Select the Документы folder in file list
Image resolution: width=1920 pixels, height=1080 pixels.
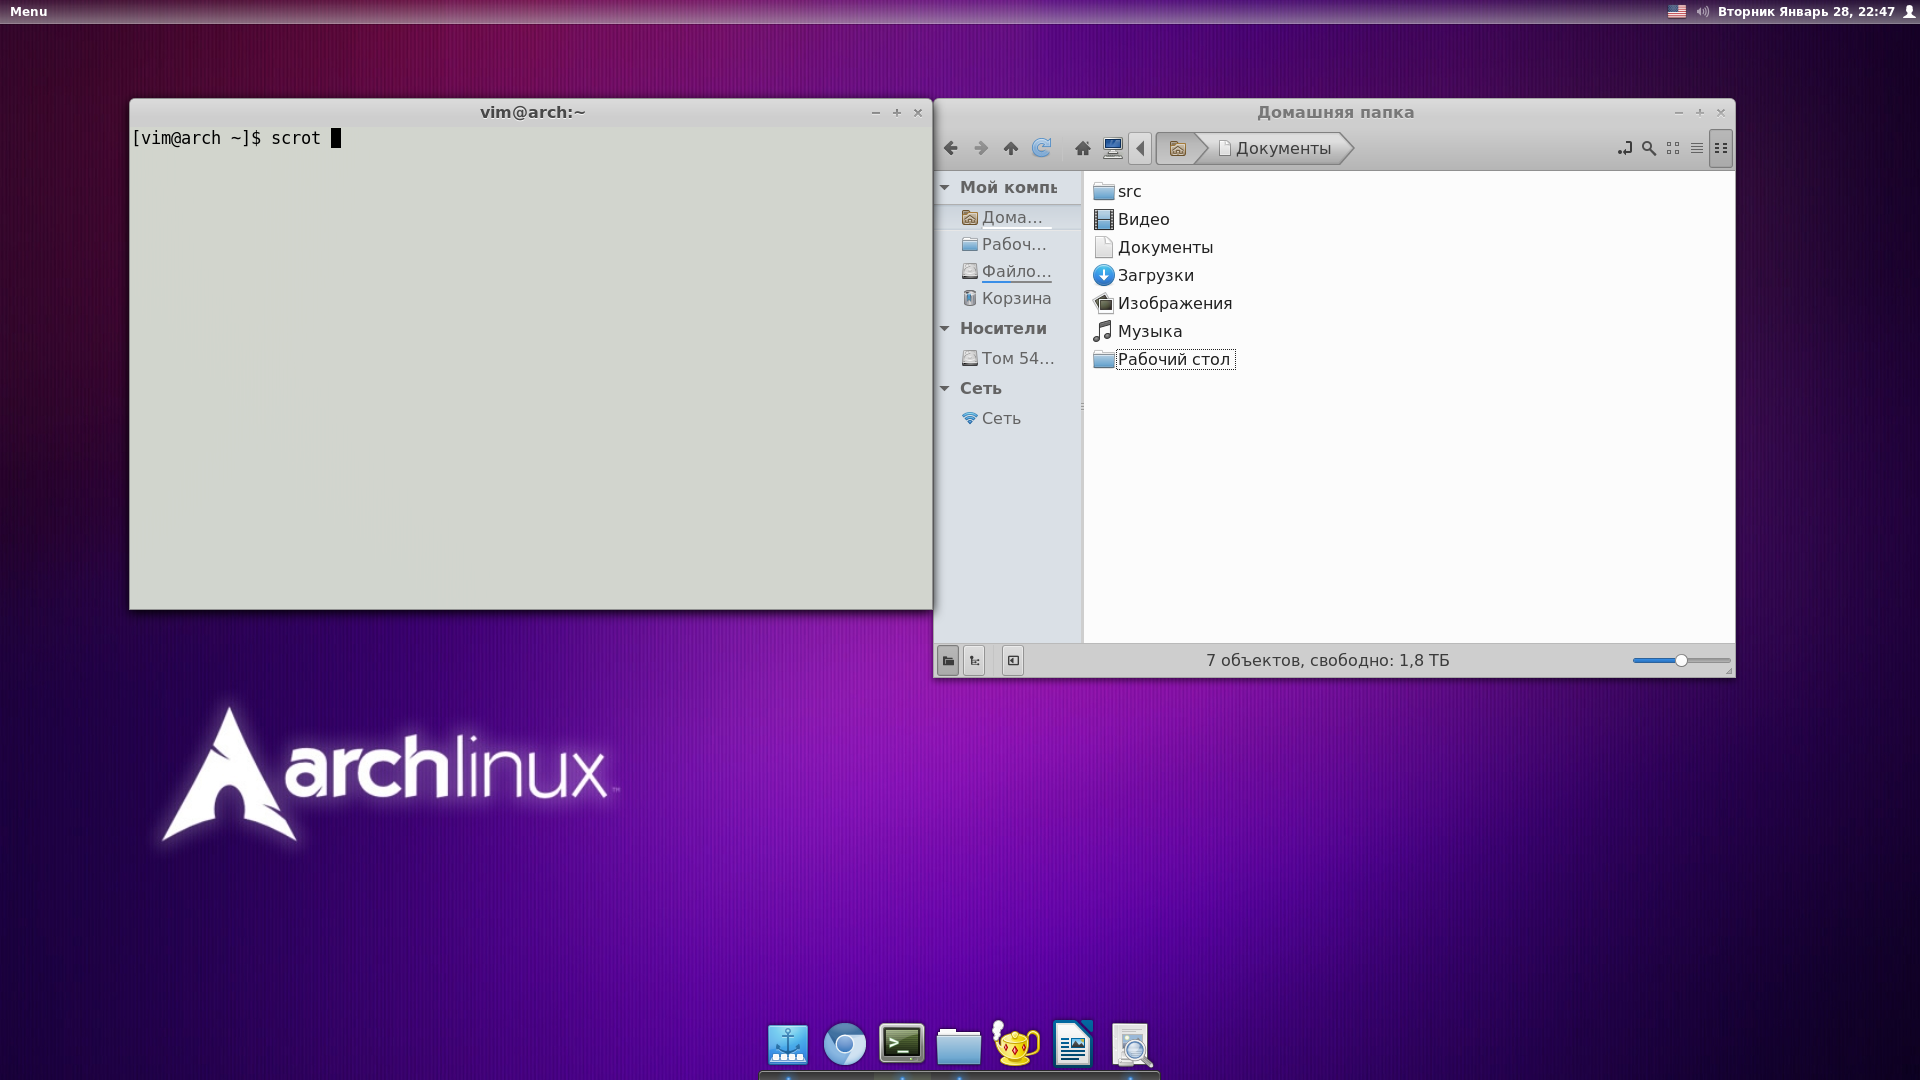click(1154, 247)
